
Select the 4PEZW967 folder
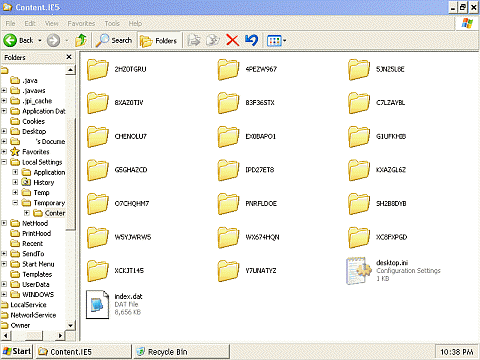click(x=247, y=69)
